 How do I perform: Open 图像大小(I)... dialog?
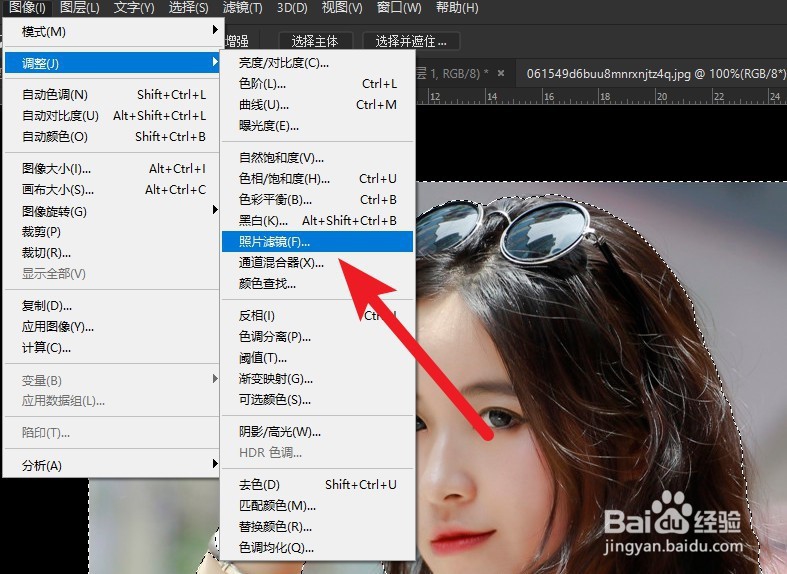coord(111,169)
